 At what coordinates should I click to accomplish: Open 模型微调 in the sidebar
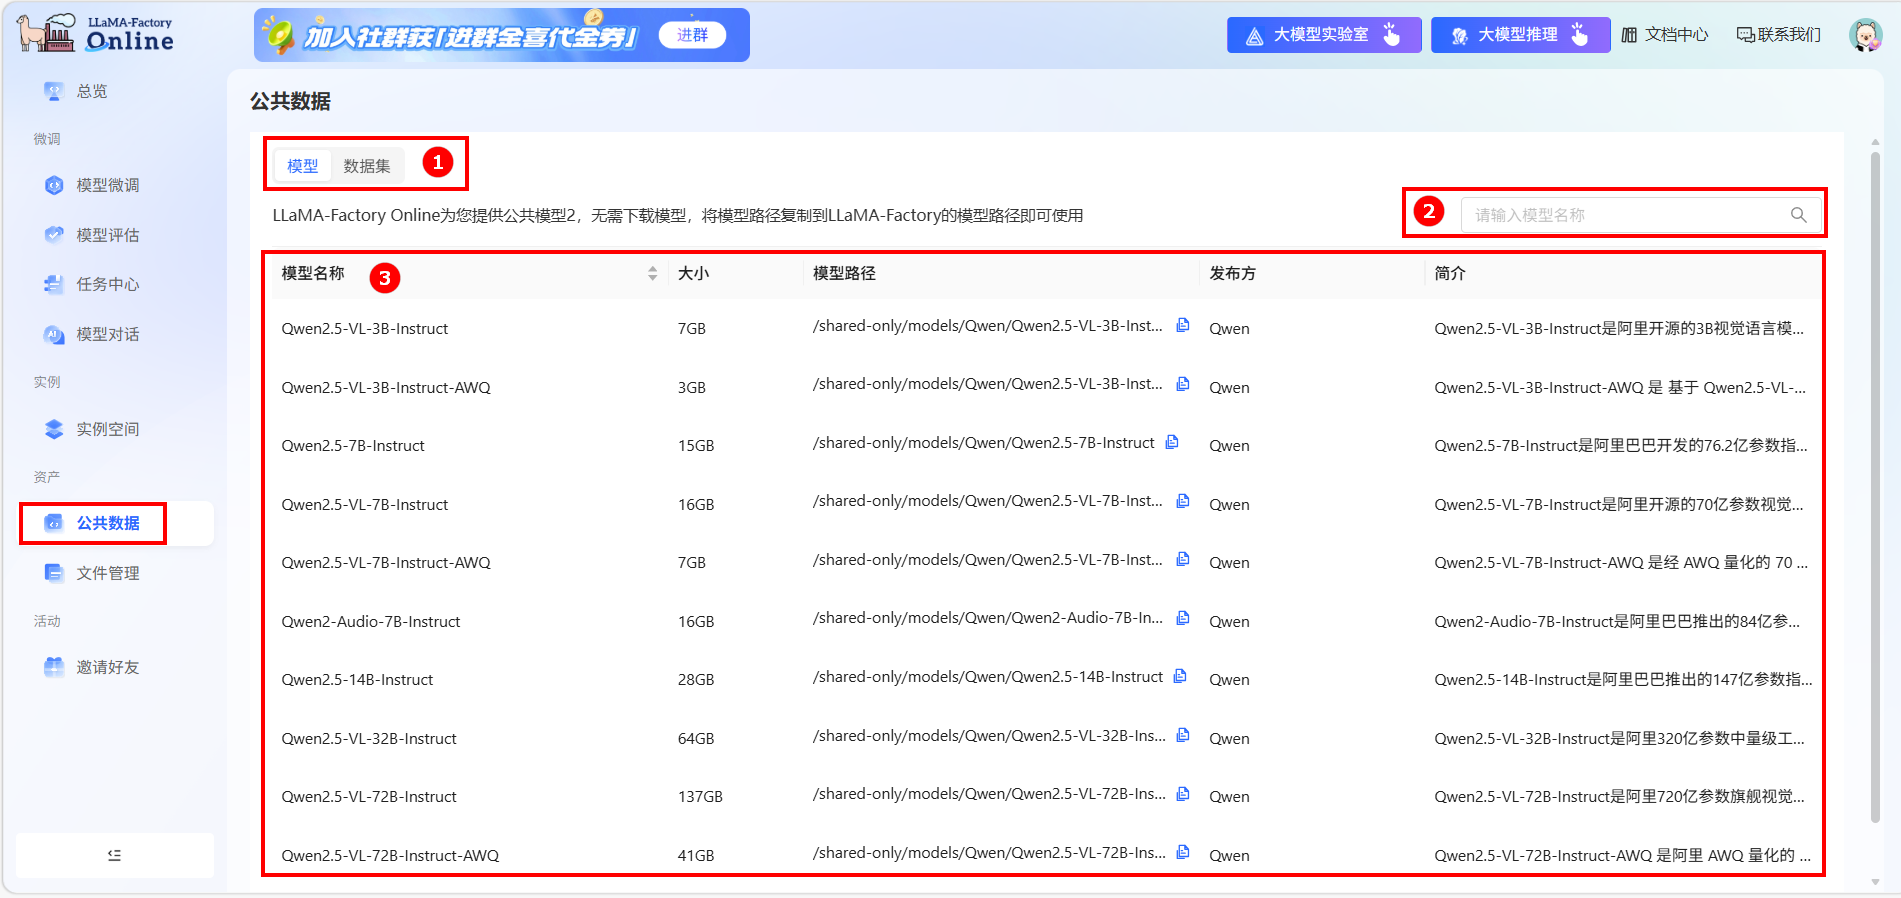(108, 185)
